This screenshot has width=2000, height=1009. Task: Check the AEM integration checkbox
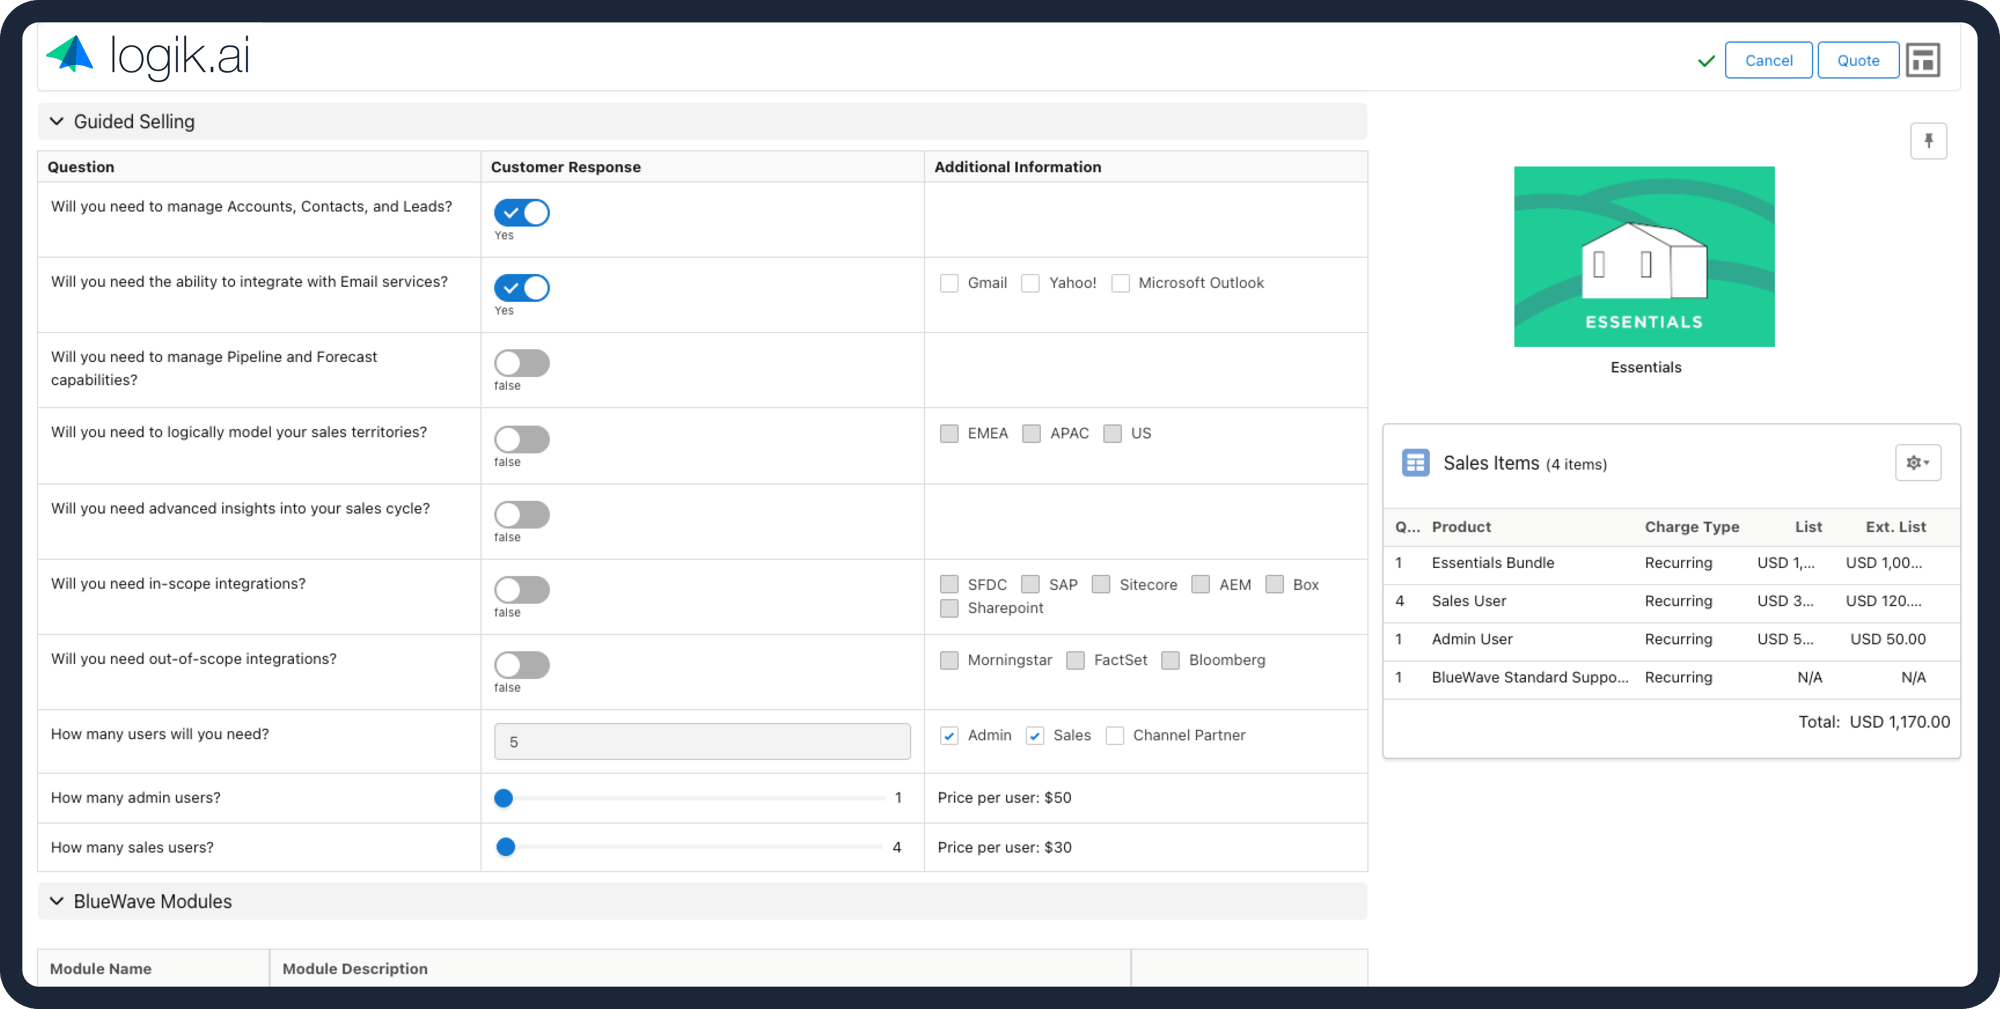pyautogui.click(x=1201, y=584)
